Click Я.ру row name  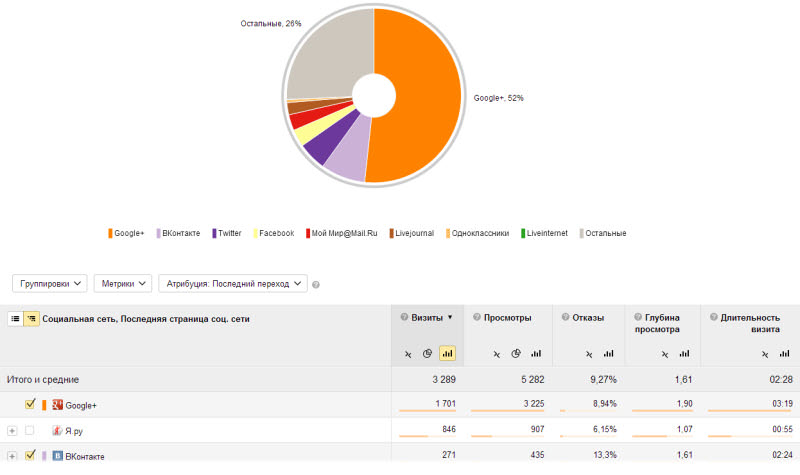click(x=74, y=431)
